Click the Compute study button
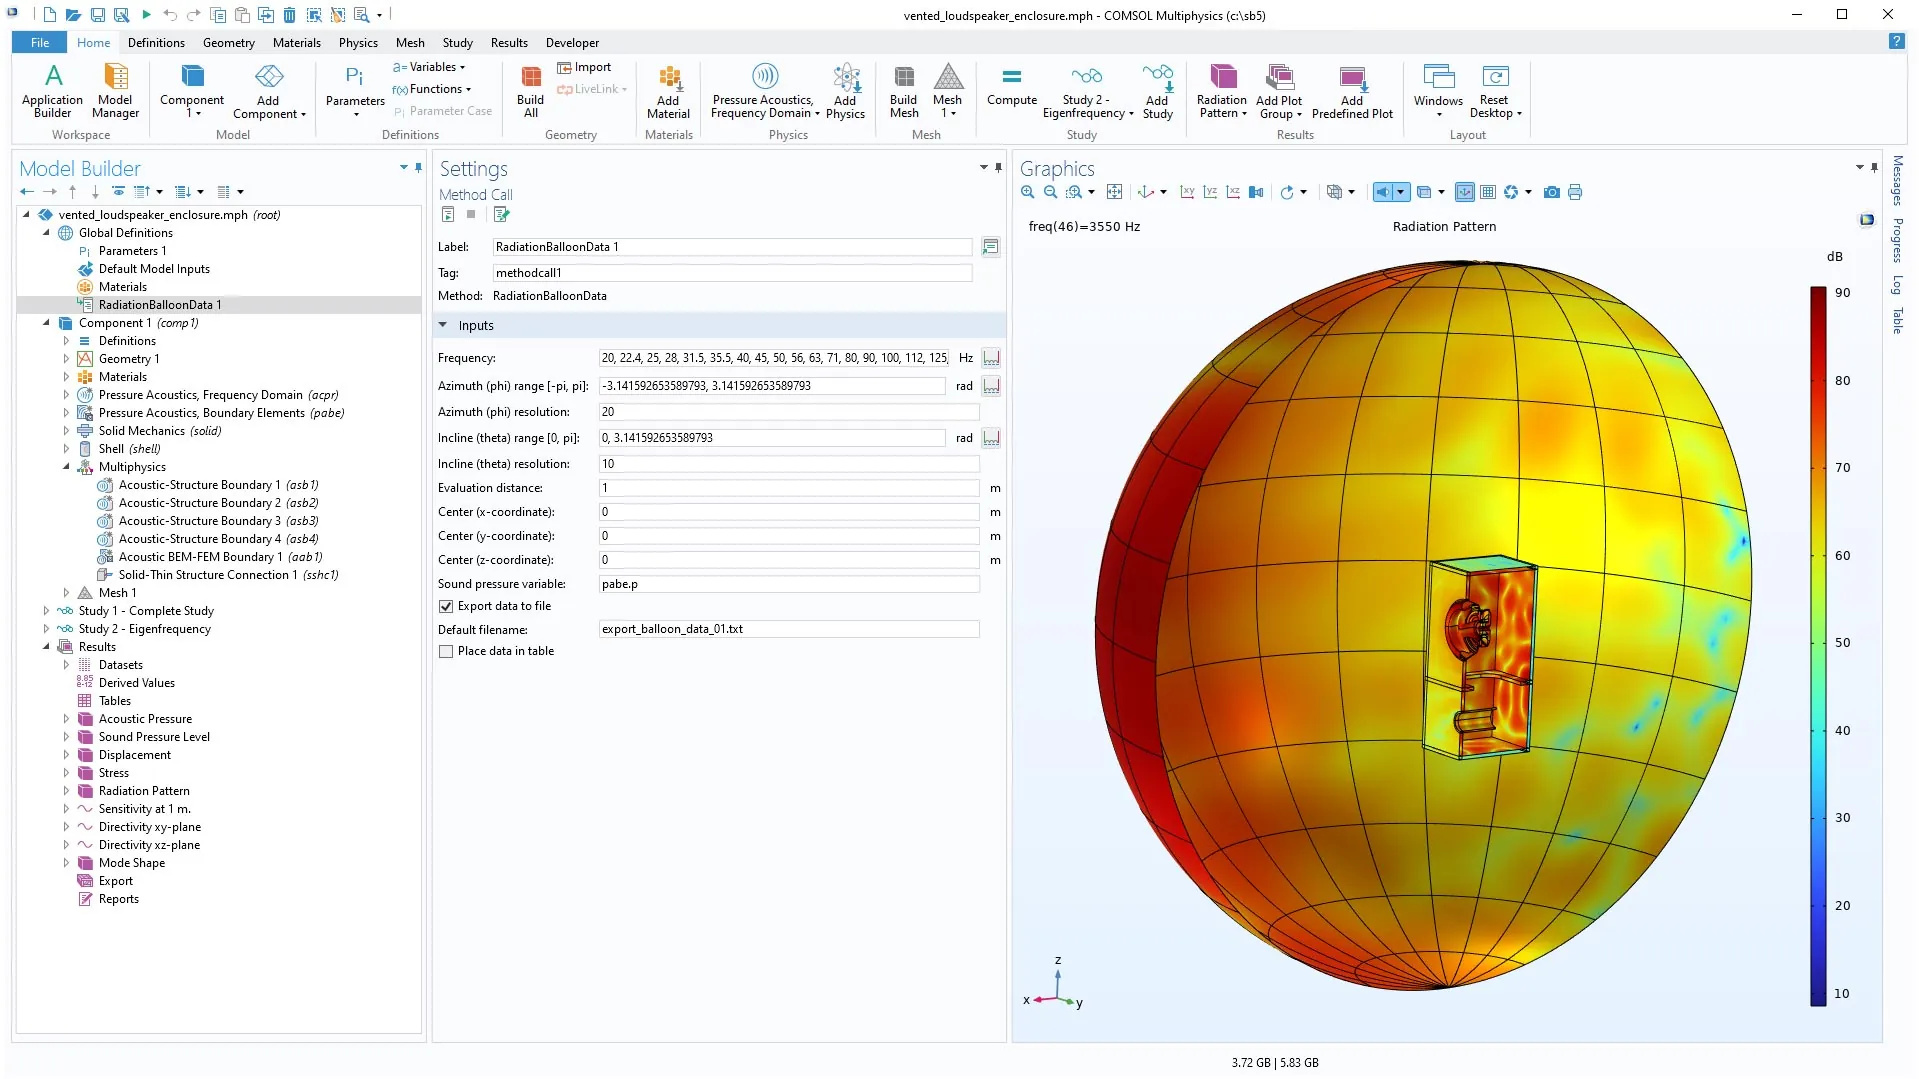This screenshot has height=1079, width=1919. [x=1012, y=86]
